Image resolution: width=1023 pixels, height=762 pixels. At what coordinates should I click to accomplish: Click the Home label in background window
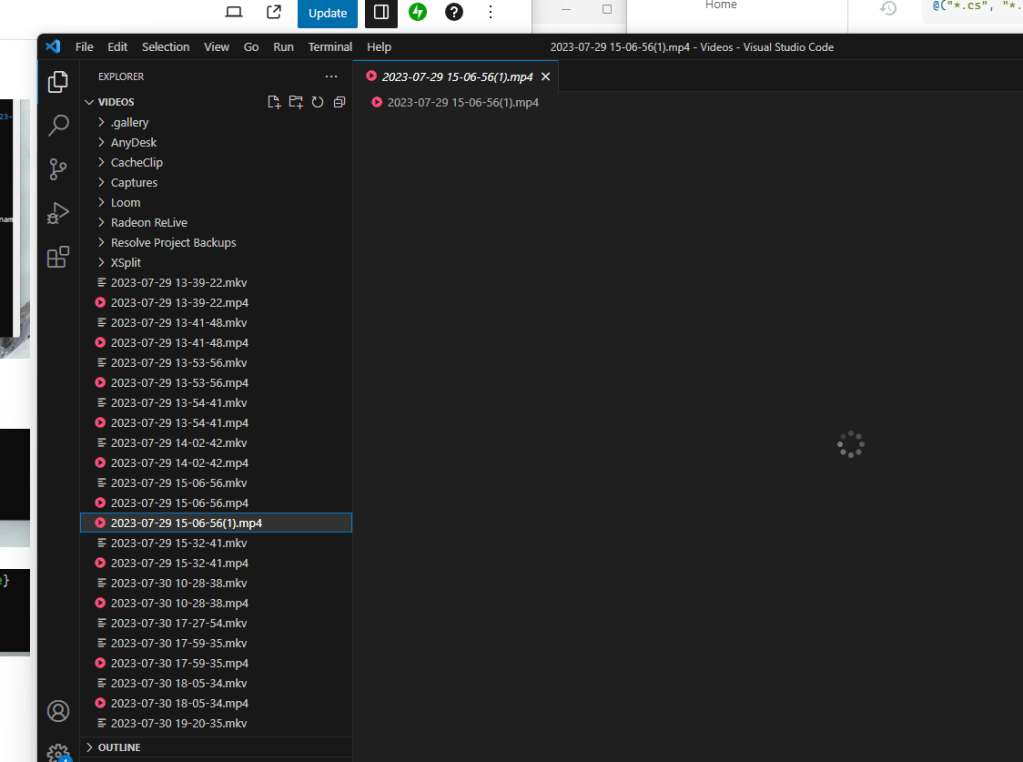tap(721, 5)
